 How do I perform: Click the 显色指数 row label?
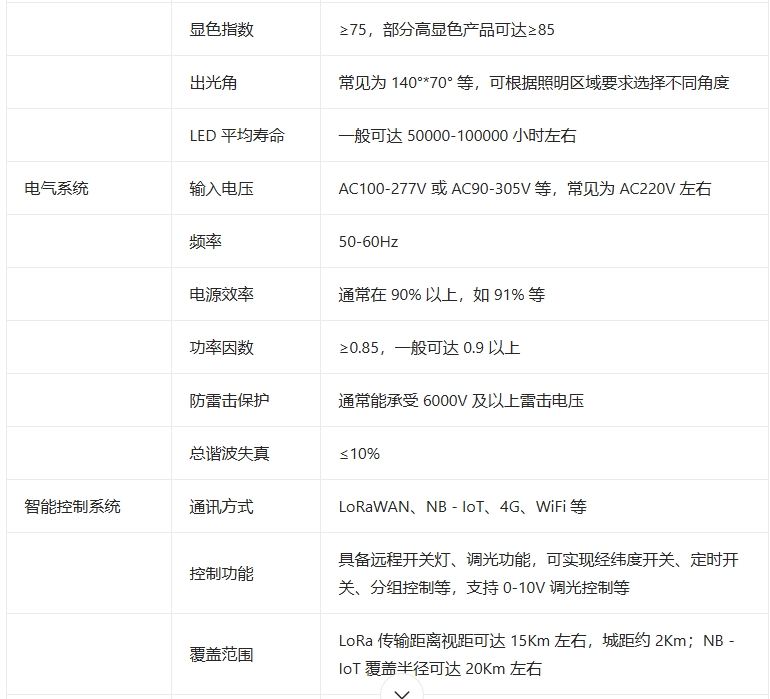[221, 29]
